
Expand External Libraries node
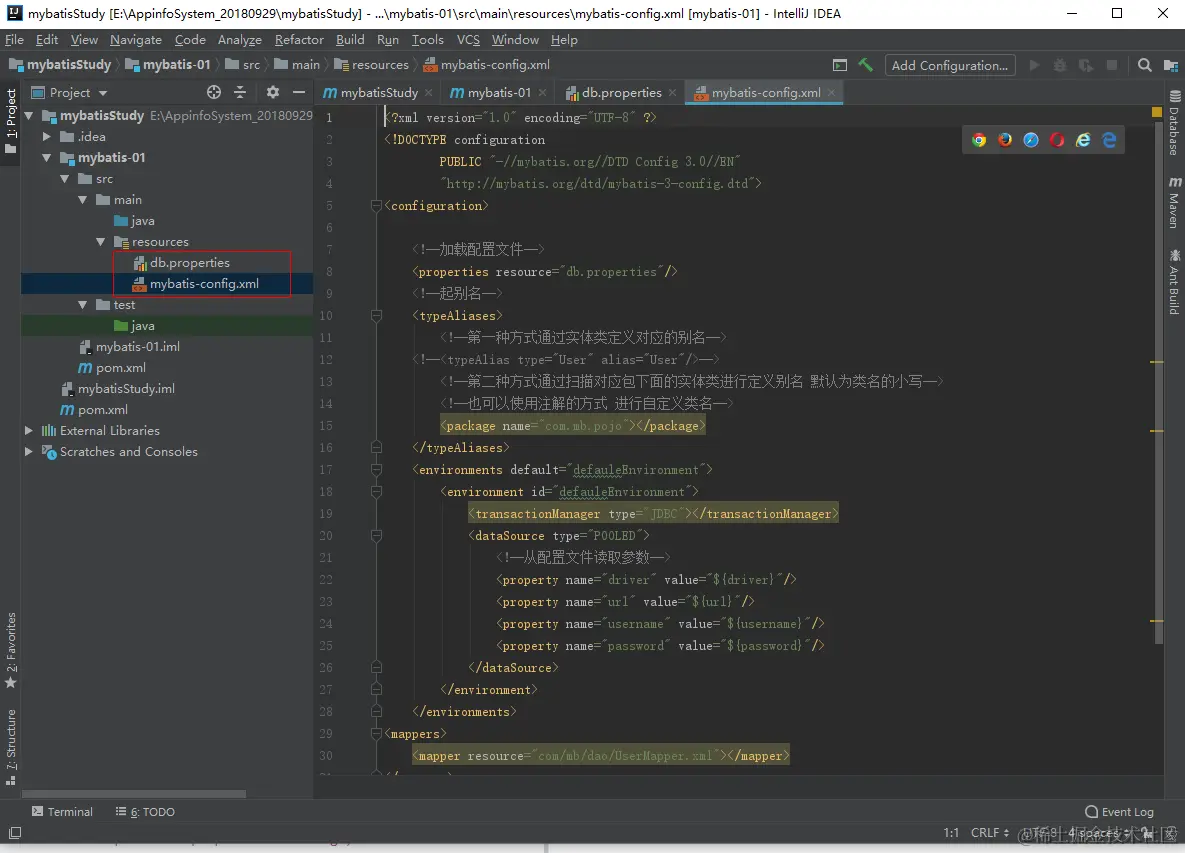[x=29, y=431]
